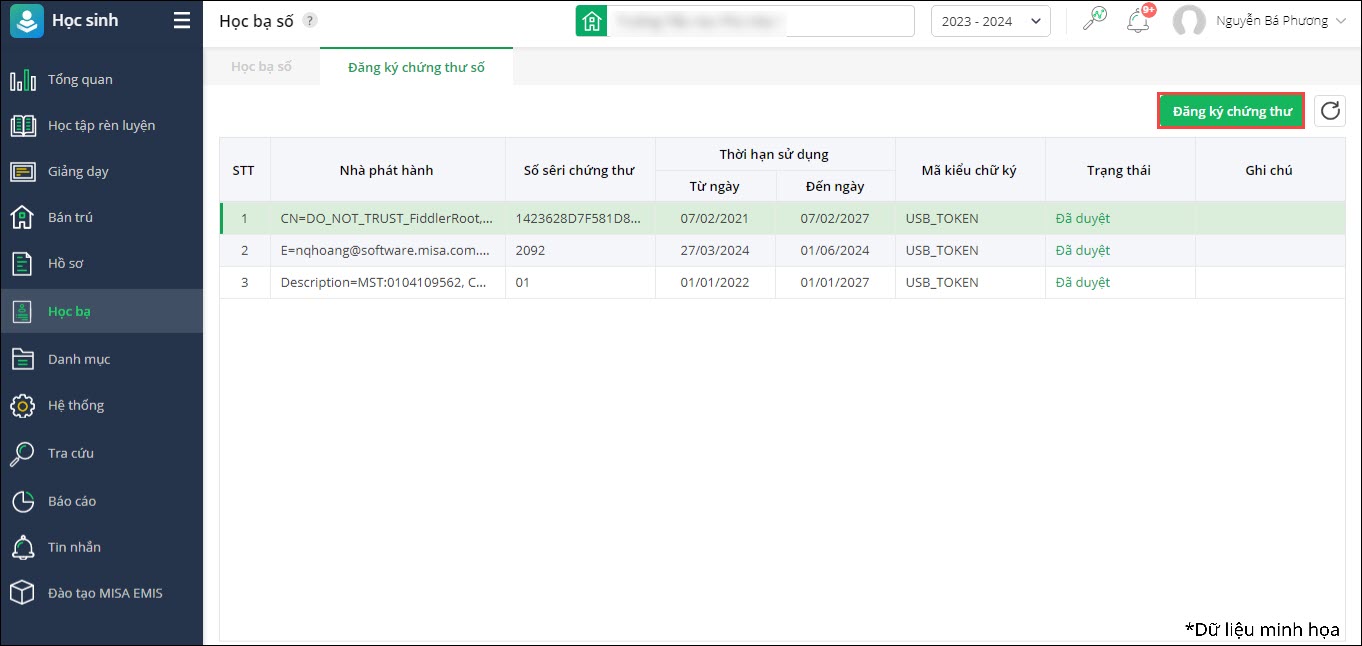
Task: Click the Học sinh app logo icon
Action: 27,21
